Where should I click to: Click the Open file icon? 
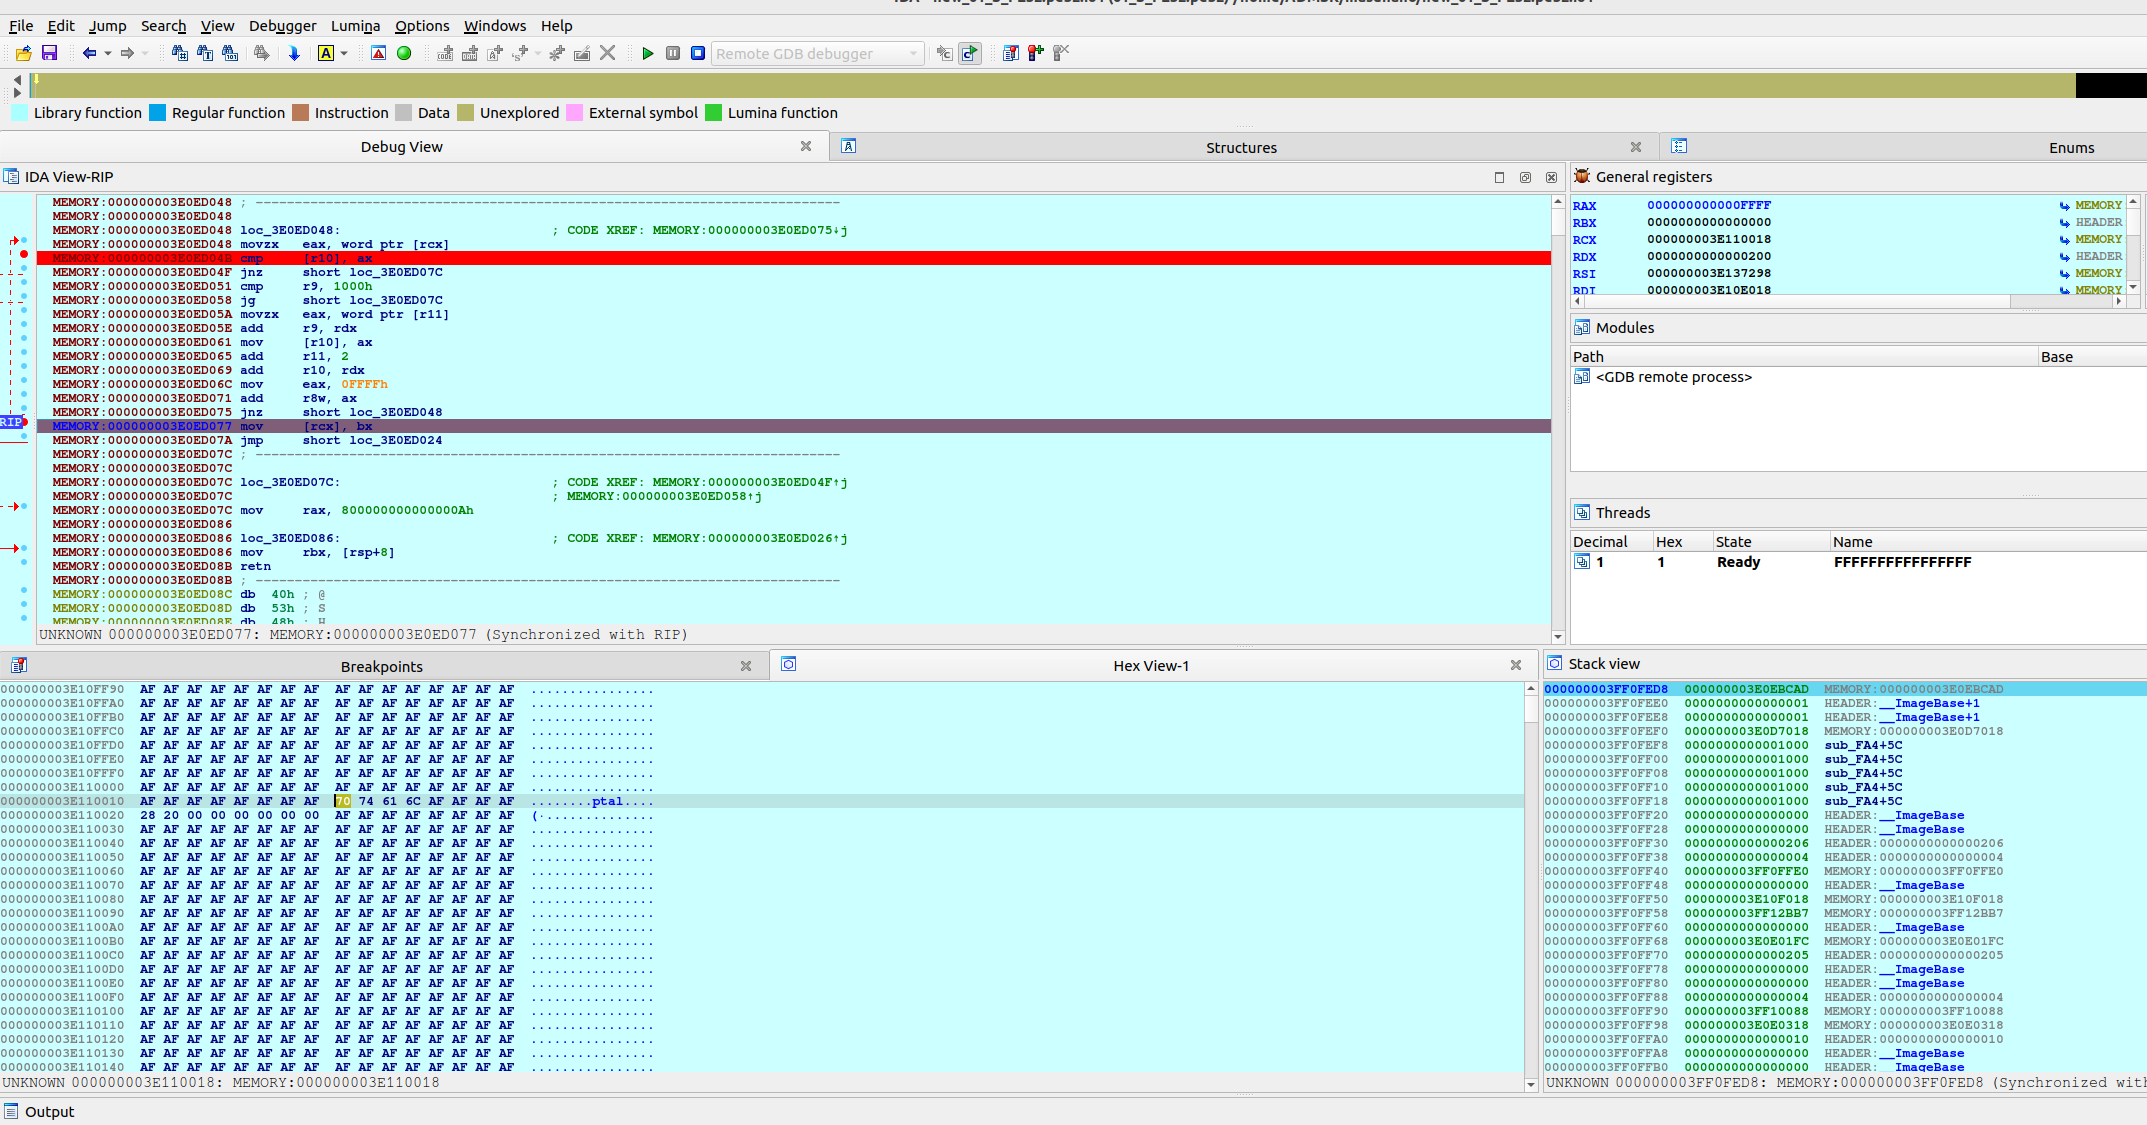[23, 53]
